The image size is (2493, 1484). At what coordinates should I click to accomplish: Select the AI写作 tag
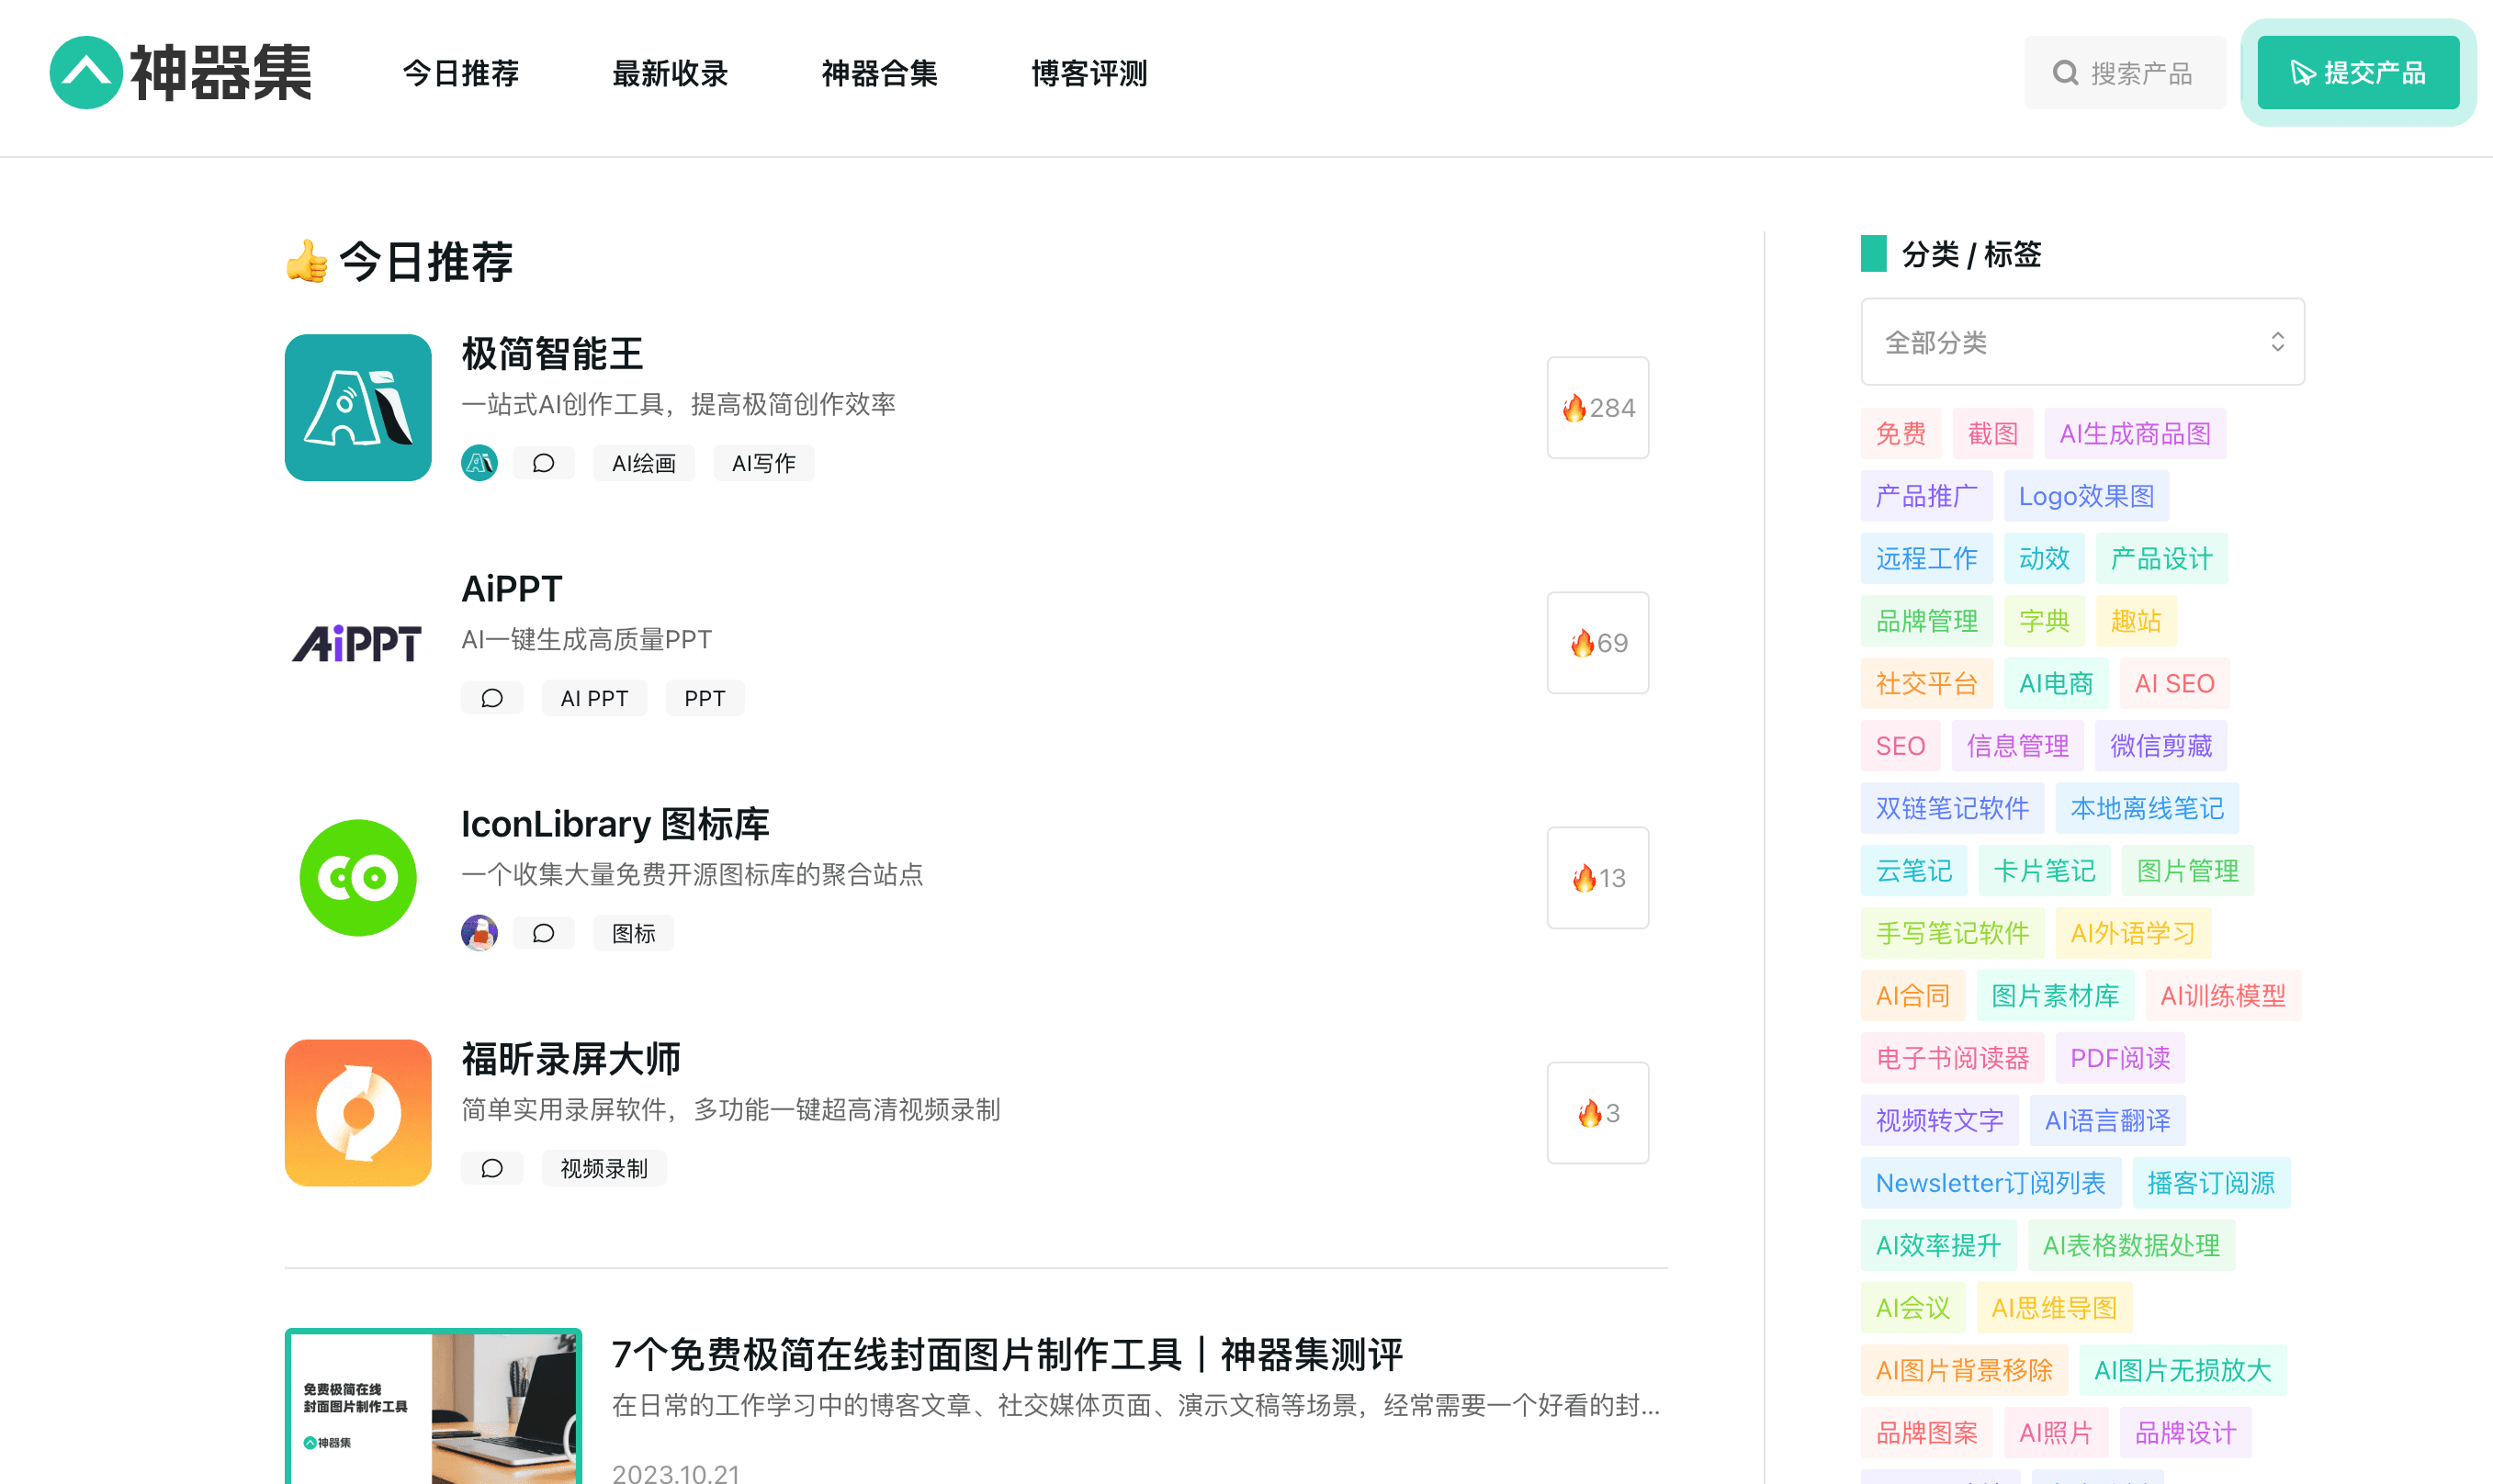(x=764, y=463)
